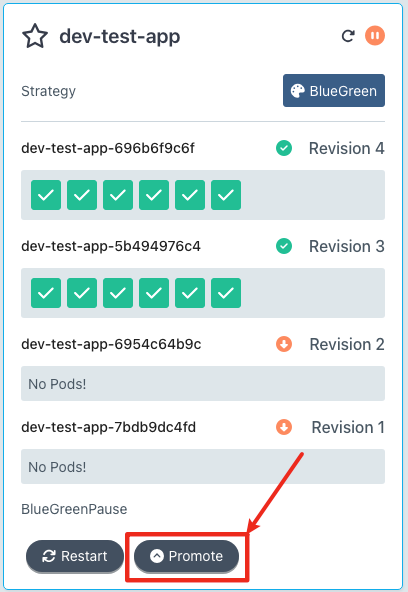Click Revision 2 orange scaled-down icon
The height and width of the screenshot is (592, 408).
(284, 344)
